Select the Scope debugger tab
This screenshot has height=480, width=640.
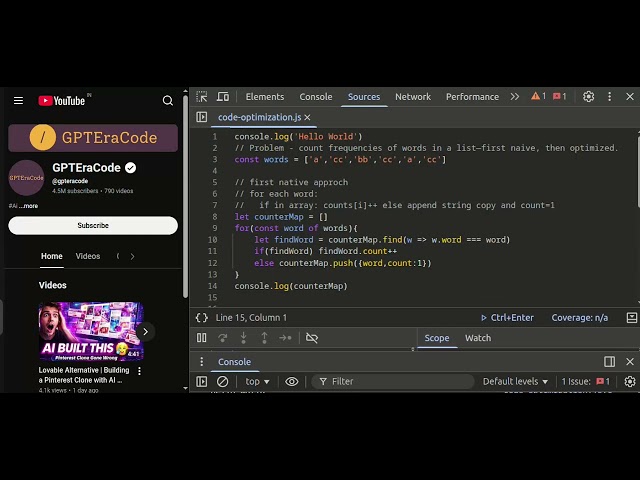coord(437,338)
